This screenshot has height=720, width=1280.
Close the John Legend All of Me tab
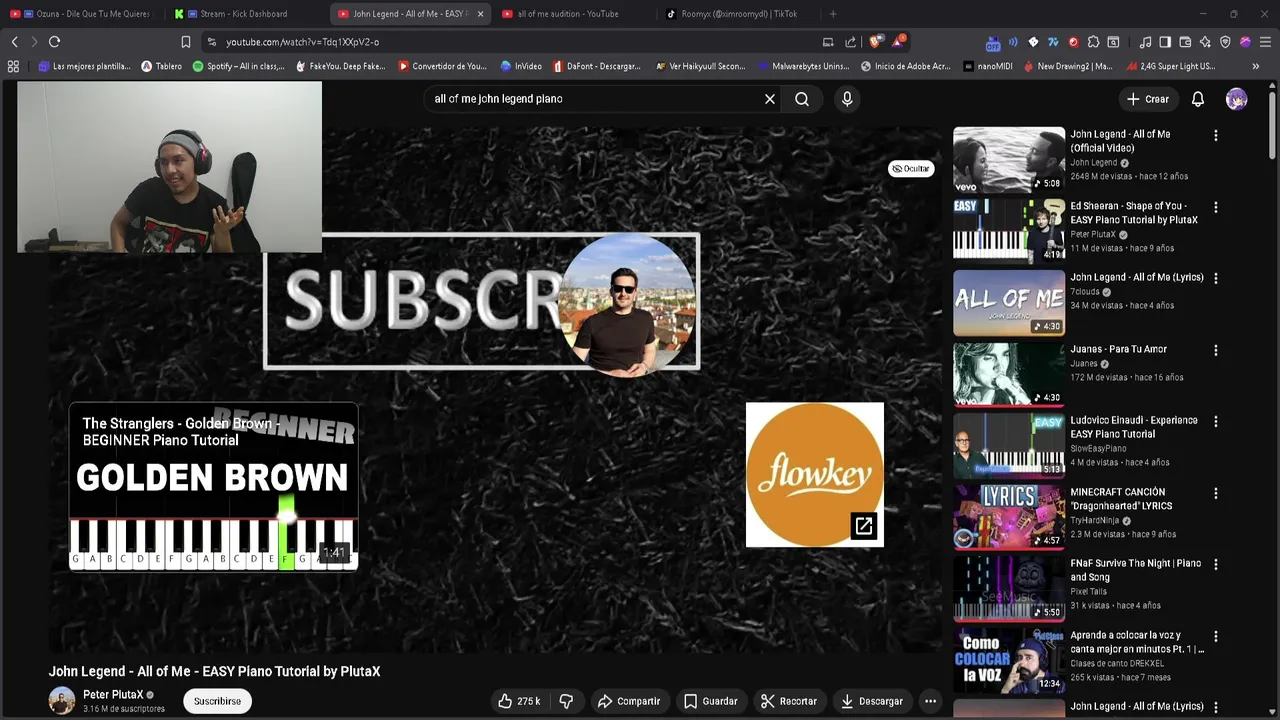(480, 14)
